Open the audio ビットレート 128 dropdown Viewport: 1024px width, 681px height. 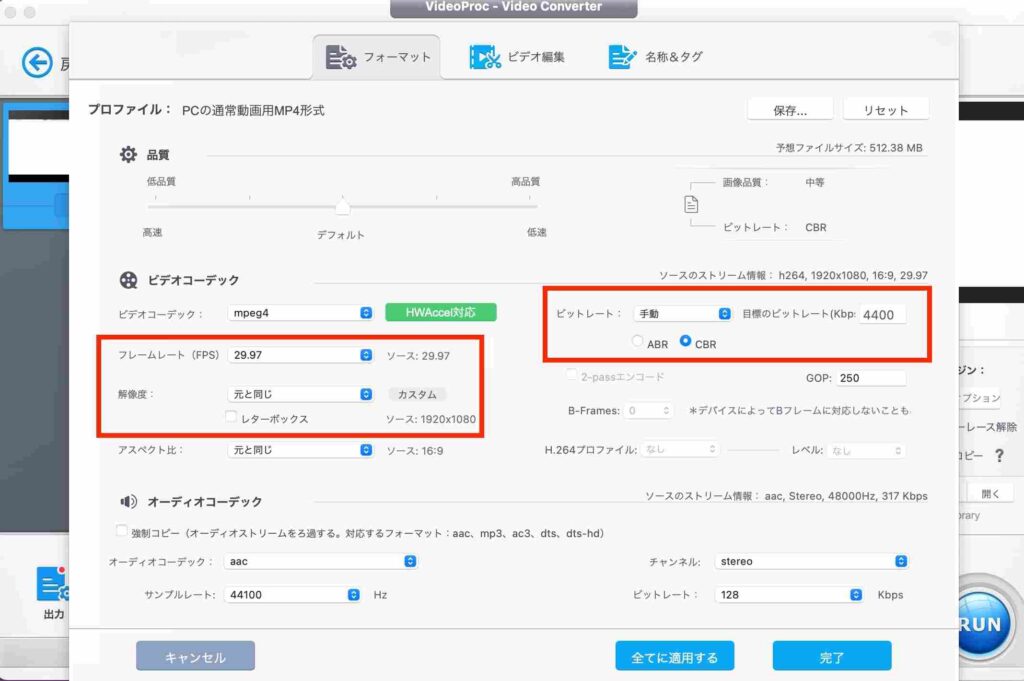tap(789, 595)
